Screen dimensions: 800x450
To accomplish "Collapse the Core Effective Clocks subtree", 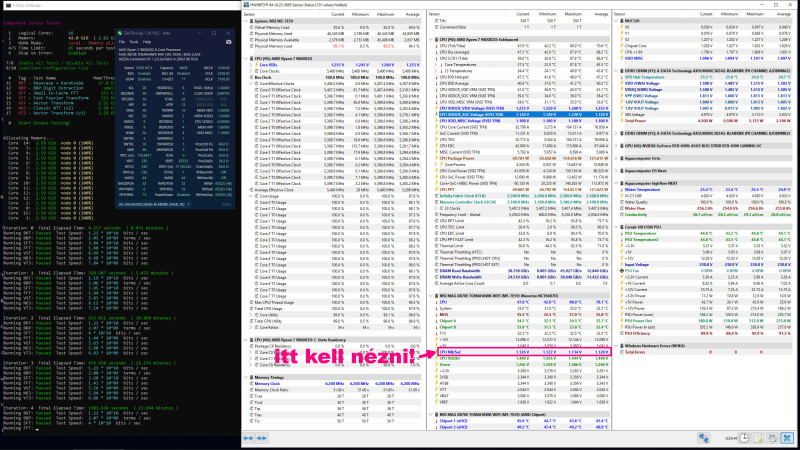I will 251,84.
